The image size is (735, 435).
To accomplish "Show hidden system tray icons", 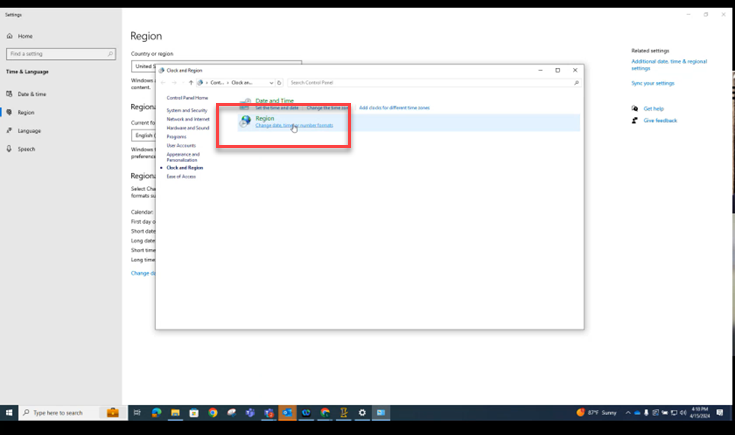I will coord(628,412).
